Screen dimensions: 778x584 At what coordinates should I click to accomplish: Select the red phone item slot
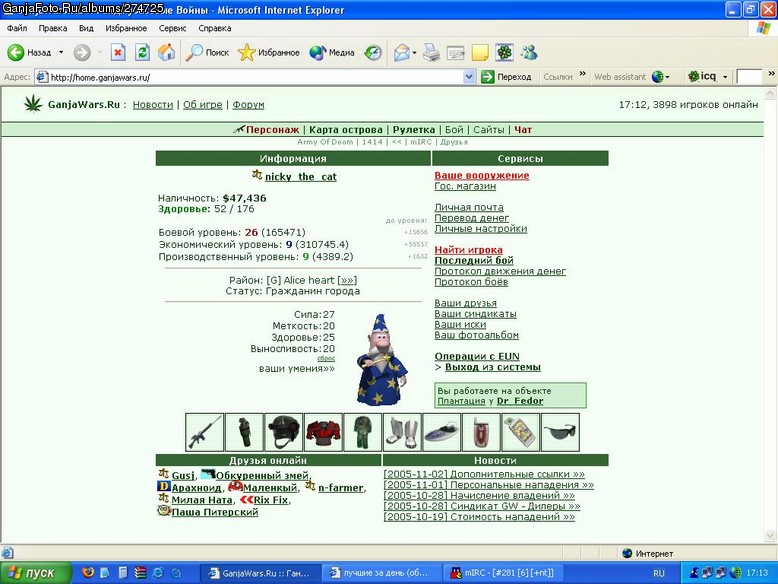click(481, 432)
